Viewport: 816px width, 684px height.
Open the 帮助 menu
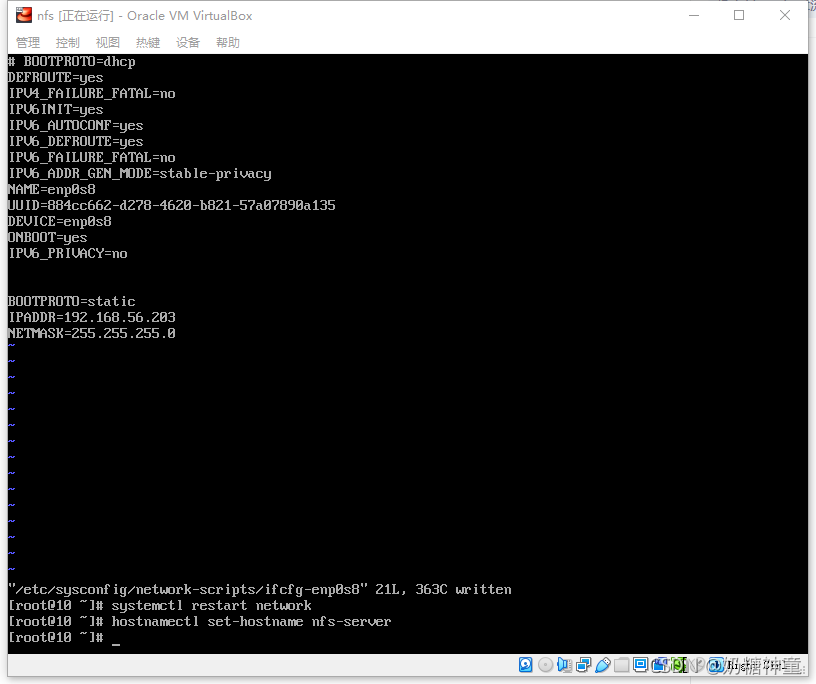228,43
